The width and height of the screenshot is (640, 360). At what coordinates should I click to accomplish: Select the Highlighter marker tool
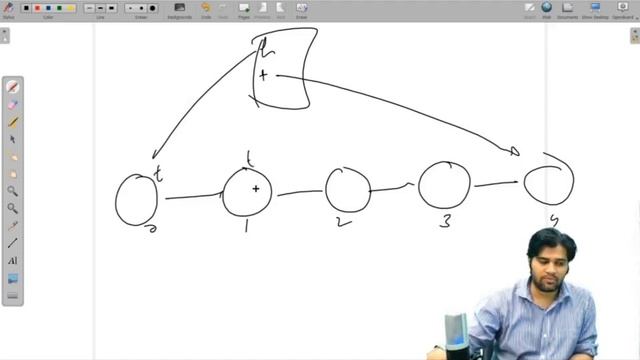coord(13,122)
